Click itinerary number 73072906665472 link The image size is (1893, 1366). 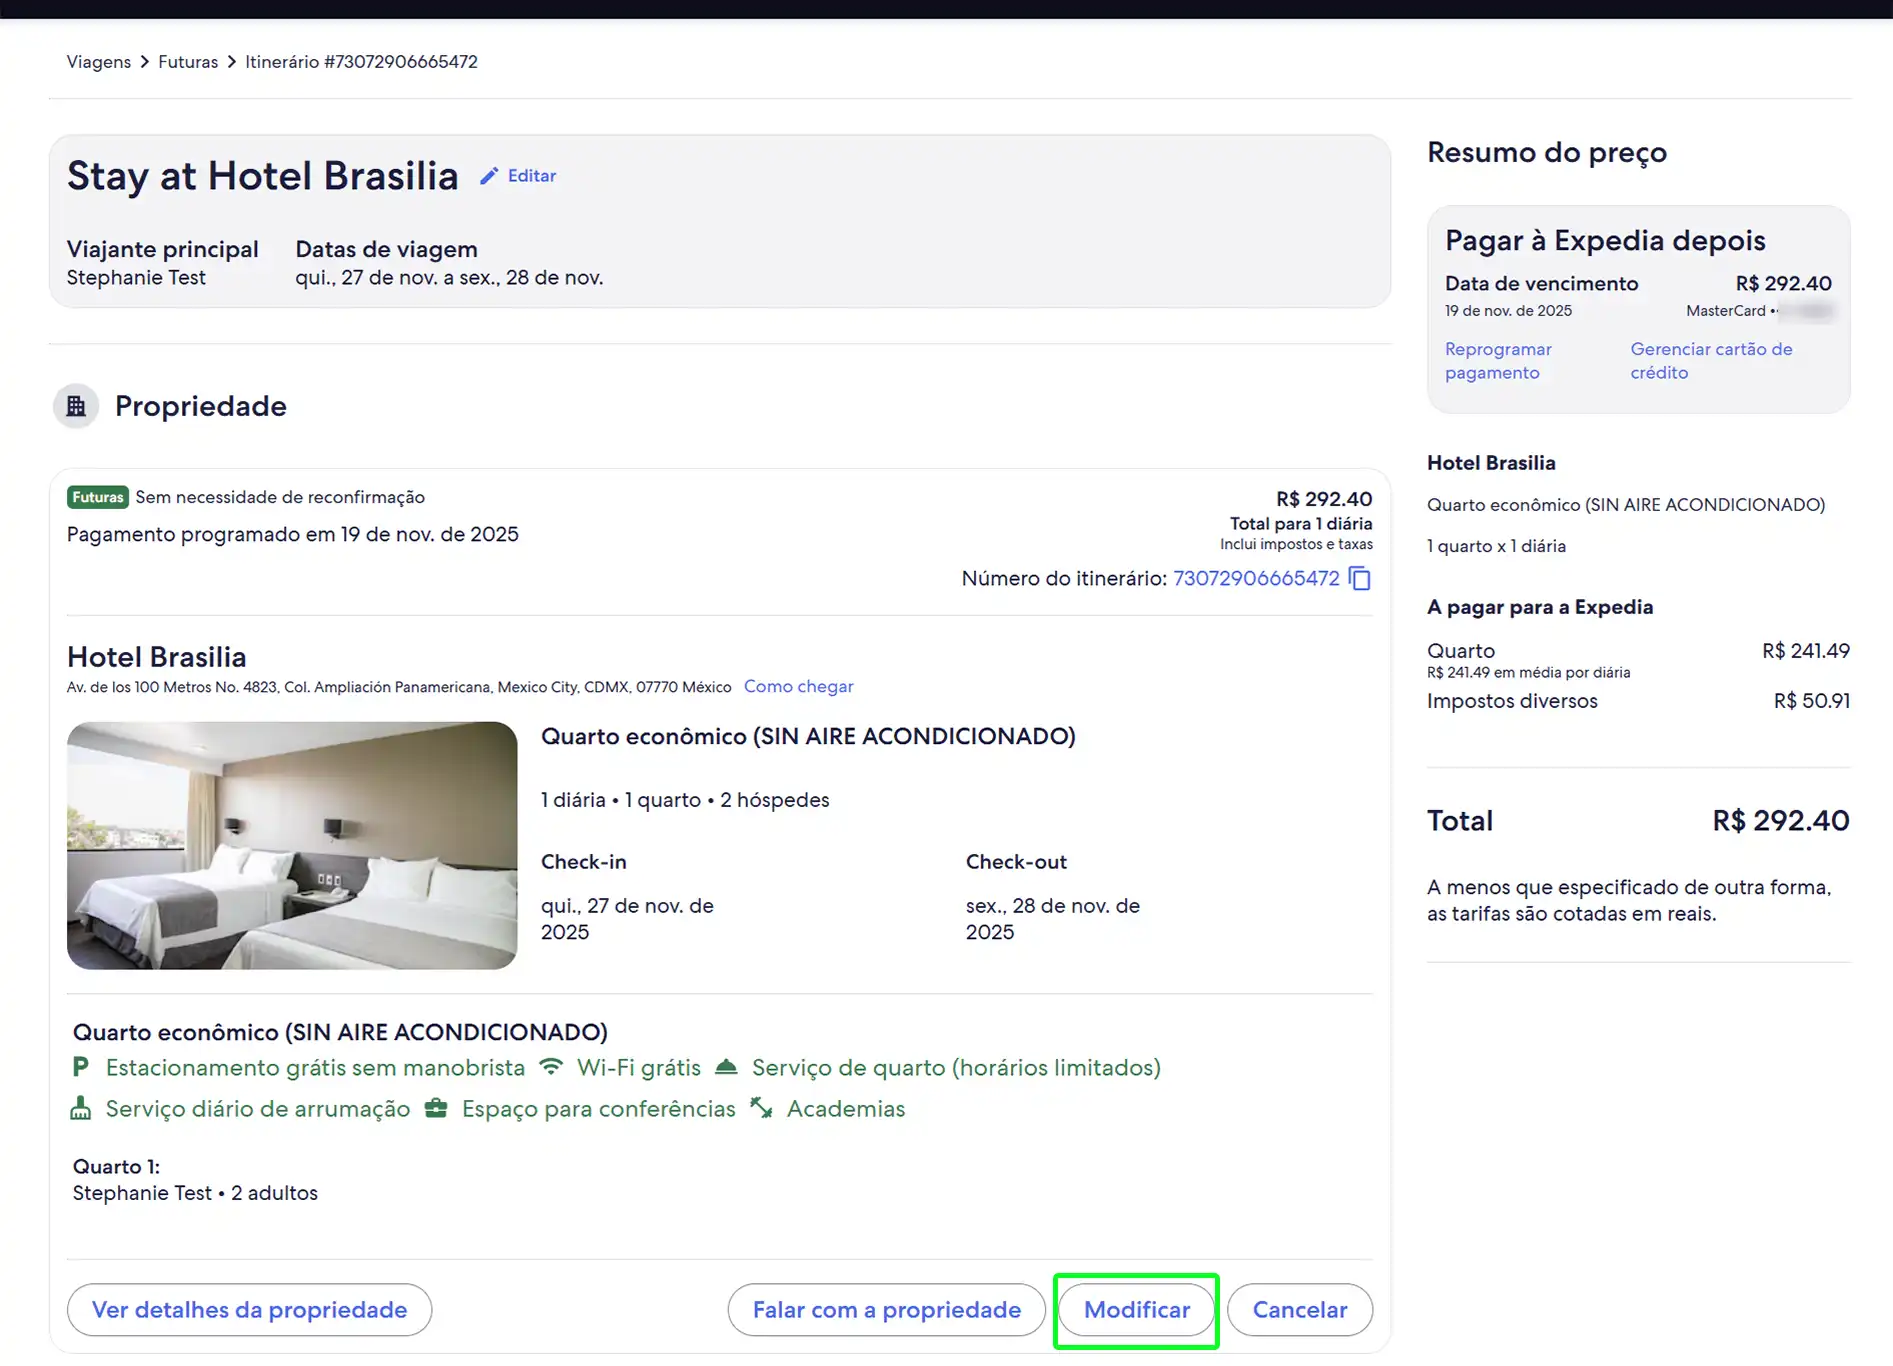[x=1256, y=578]
